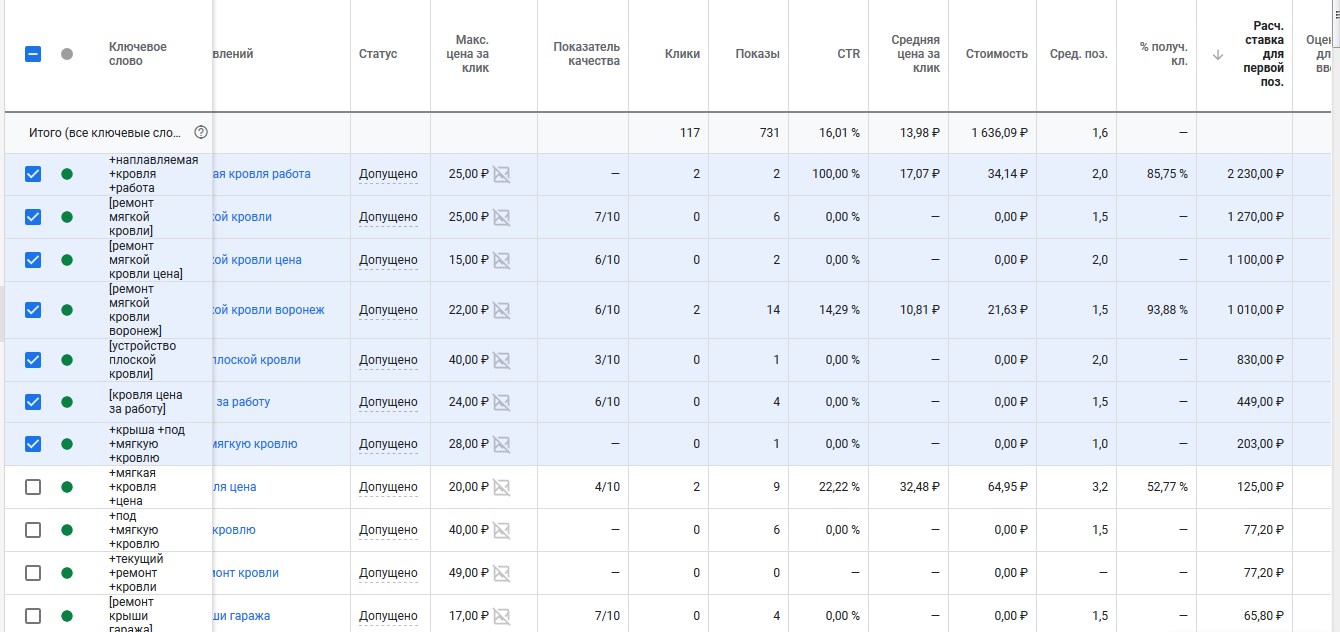Open green status dot of '+под +мягкую +кровлю'

click(x=67, y=530)
